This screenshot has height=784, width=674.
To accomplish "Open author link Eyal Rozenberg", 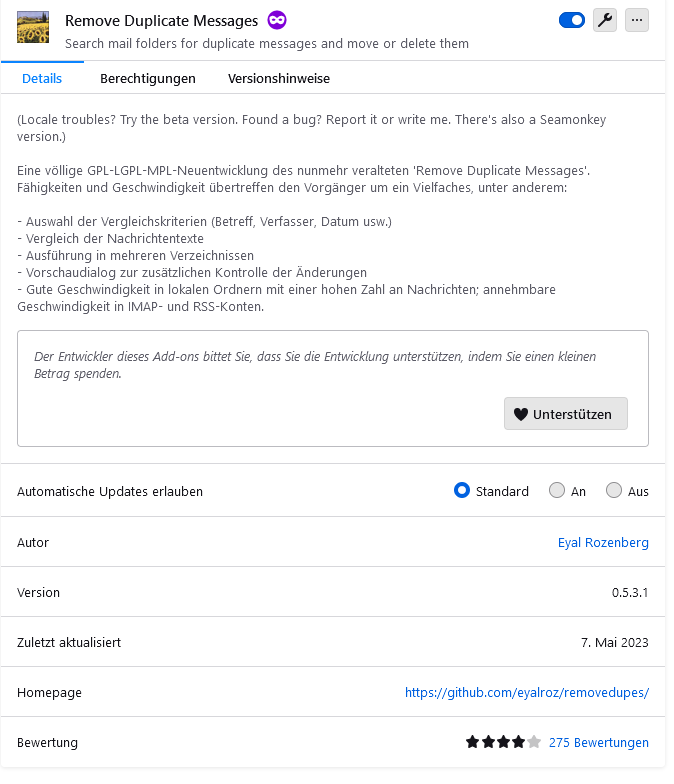I will [x=603, y=543].
